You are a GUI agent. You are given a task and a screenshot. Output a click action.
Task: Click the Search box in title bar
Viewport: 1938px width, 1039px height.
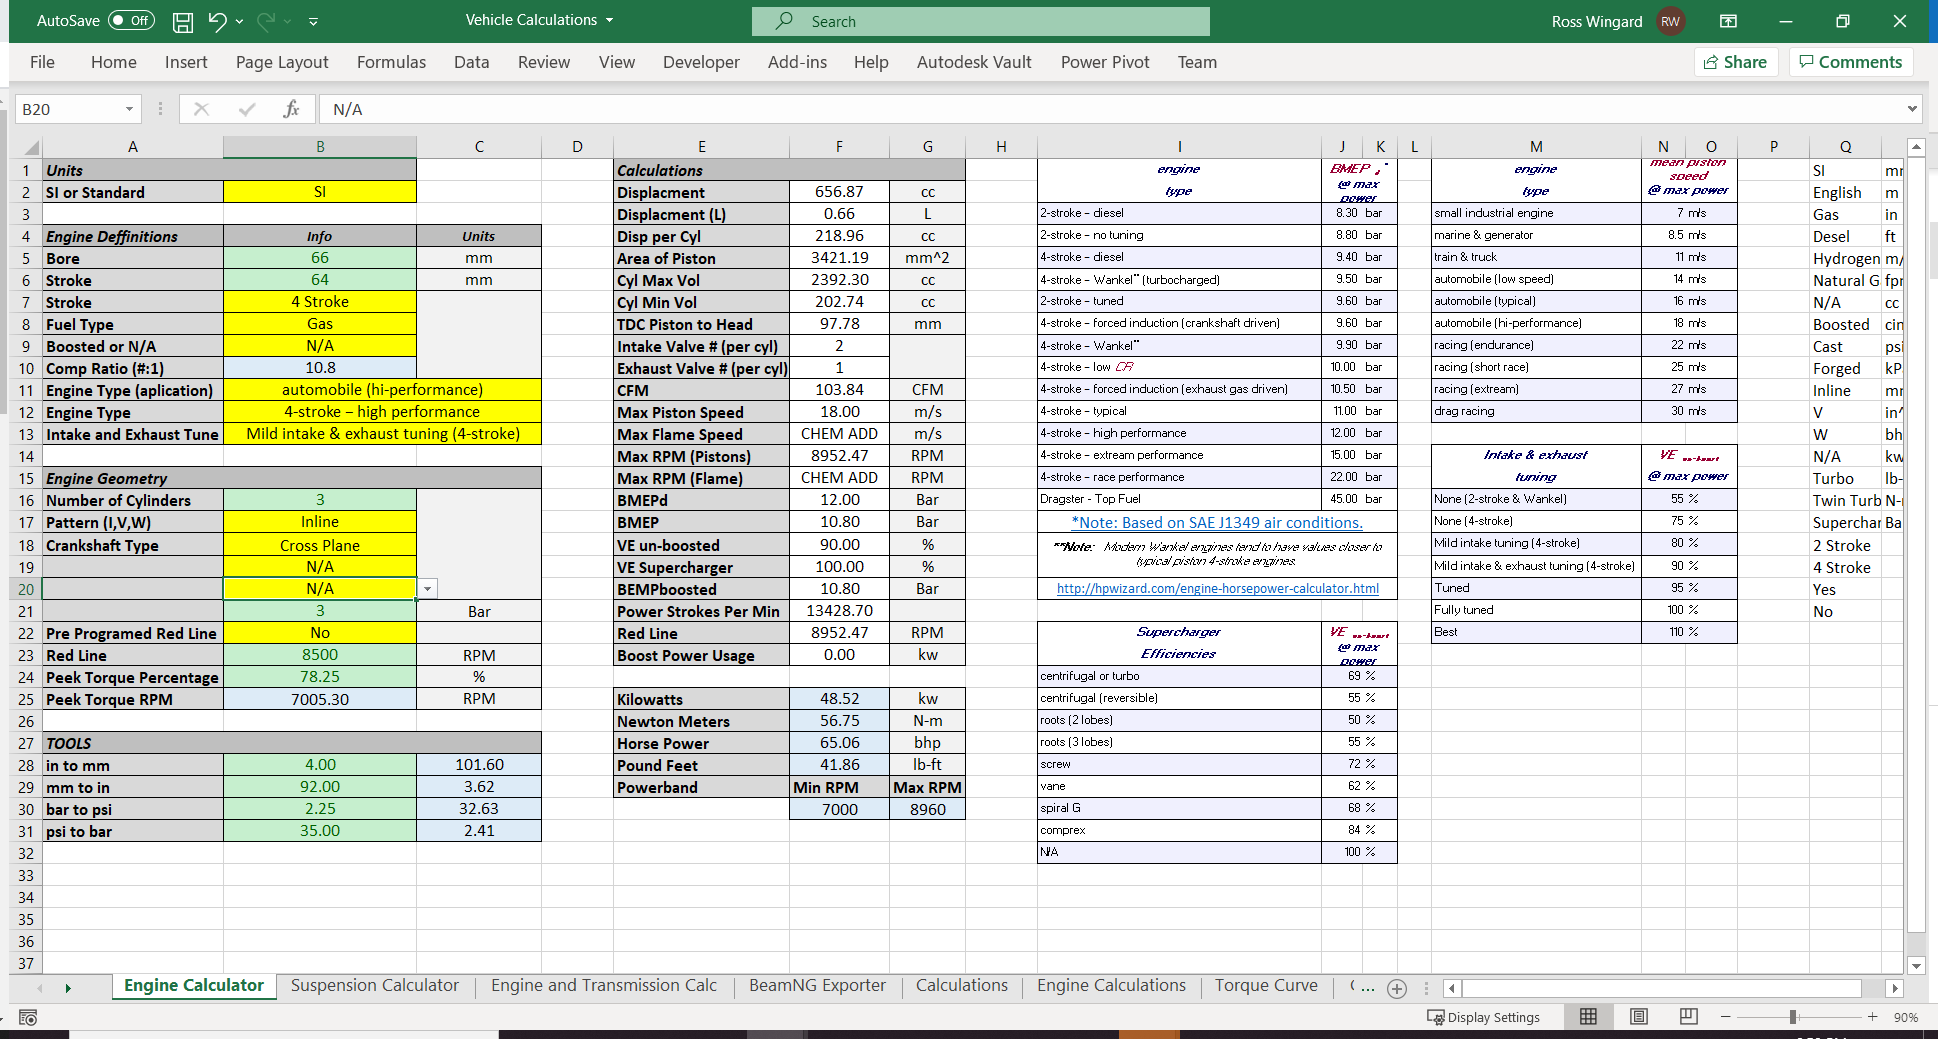pyautogui.click(x=980, y=21)
